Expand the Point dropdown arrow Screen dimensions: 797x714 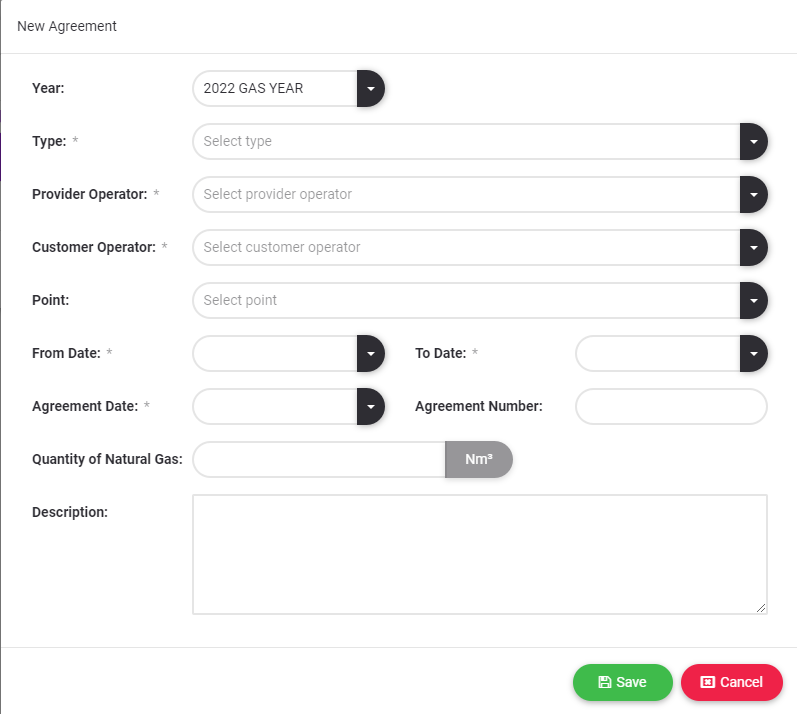tap(753, 301)
